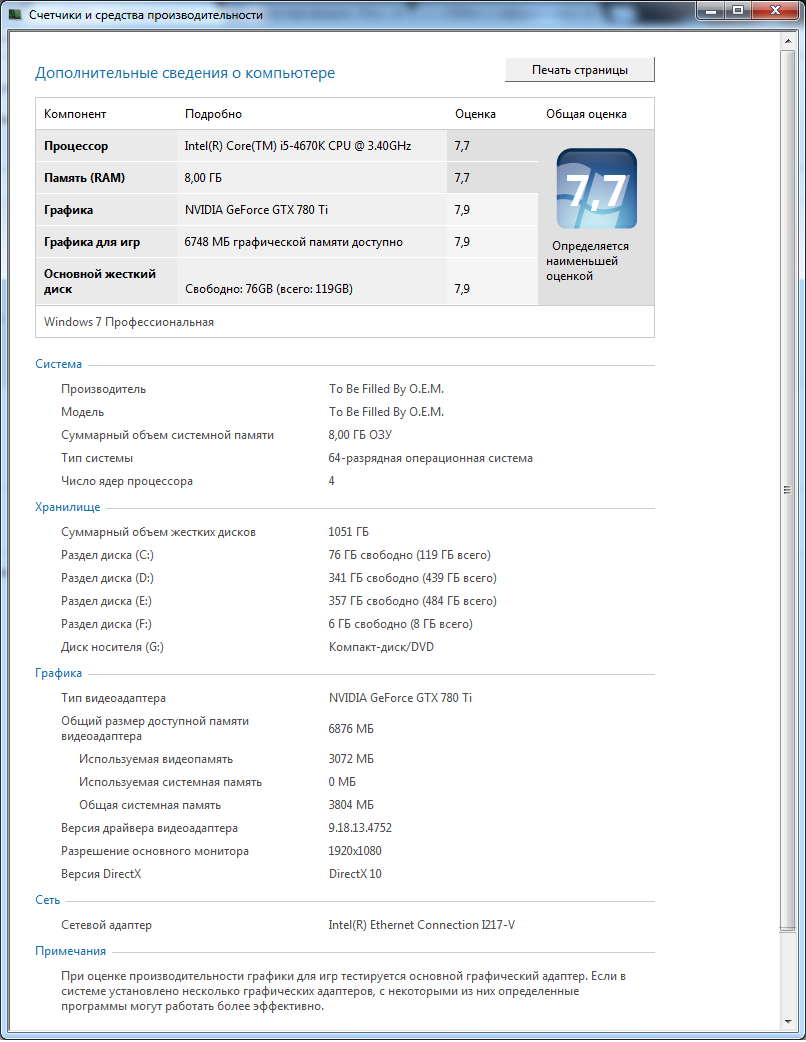Image resolution: width=806 pixels, height=1042 pixels.
Task: Click the 8,00 ГБ memory cell in table
Action: pos(203,177)
